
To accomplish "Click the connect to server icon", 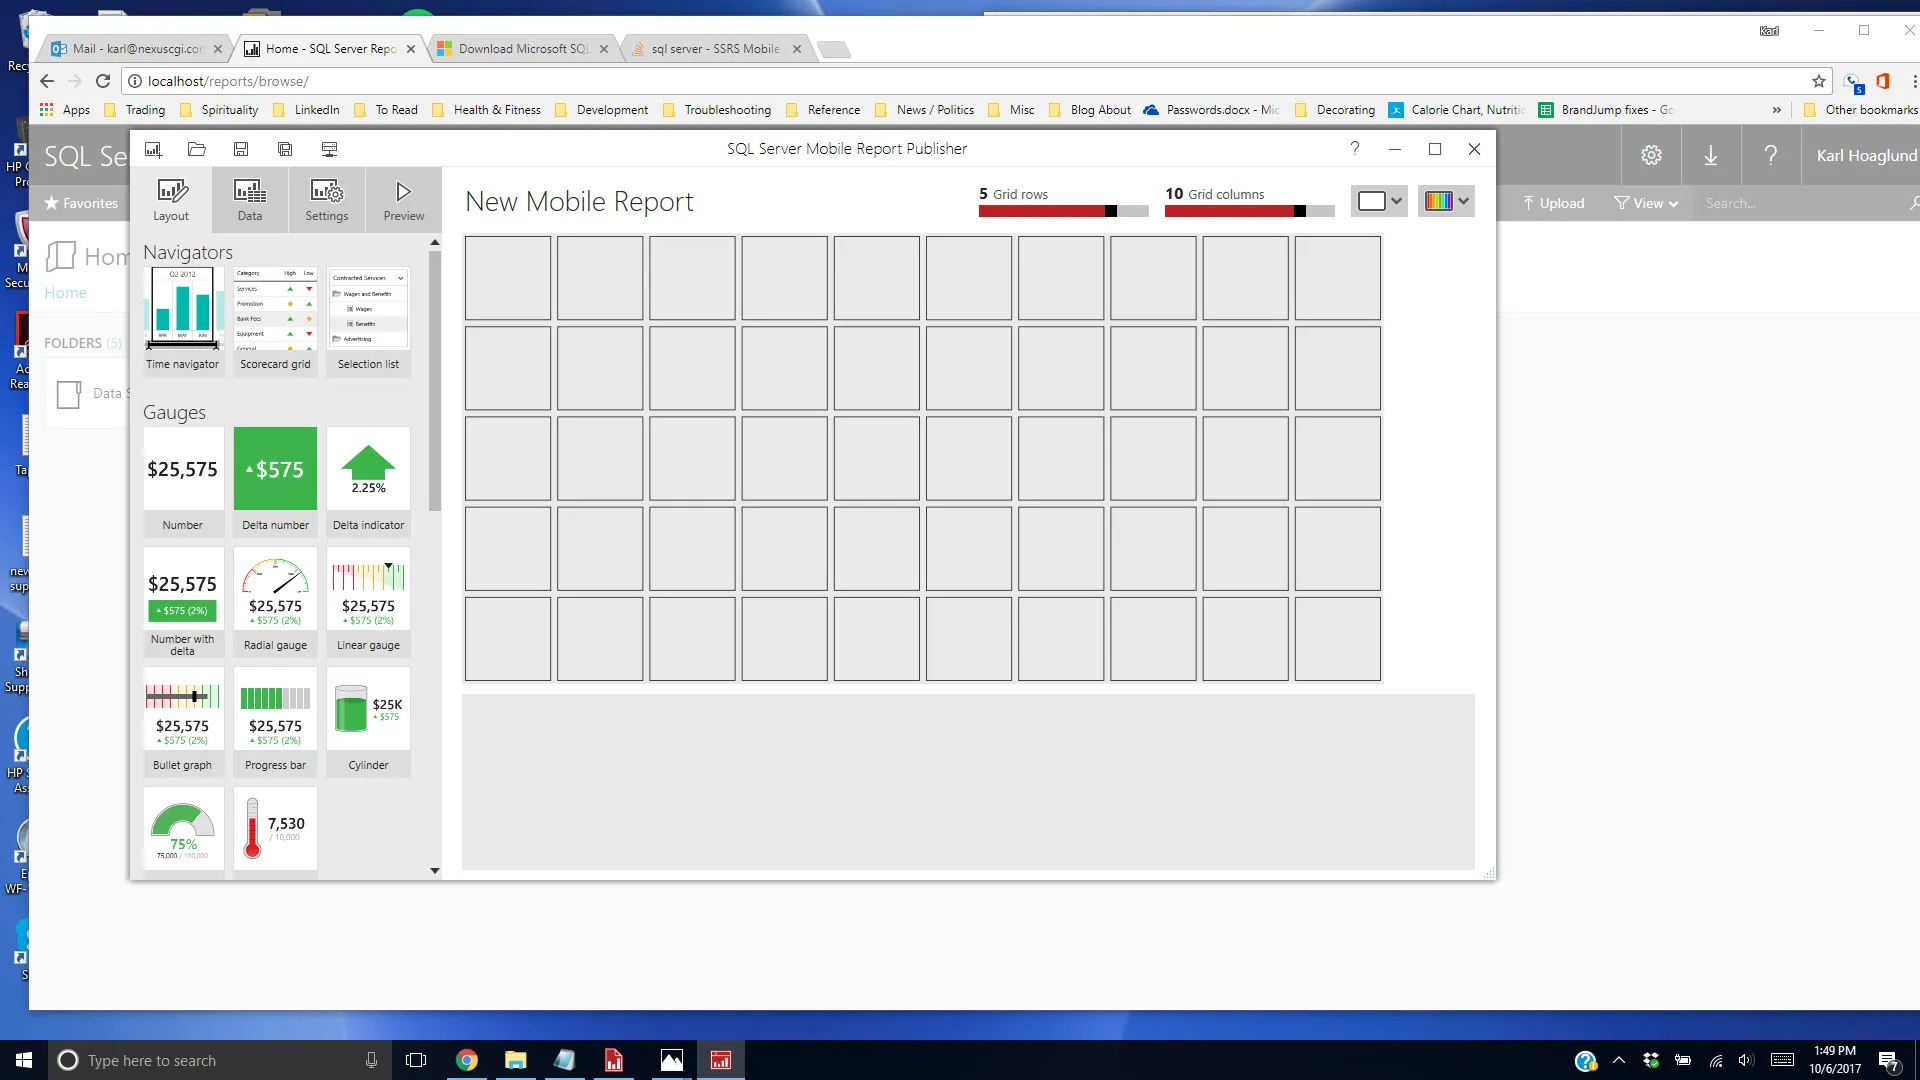I will pyautogui.click(x=329, y=149).
